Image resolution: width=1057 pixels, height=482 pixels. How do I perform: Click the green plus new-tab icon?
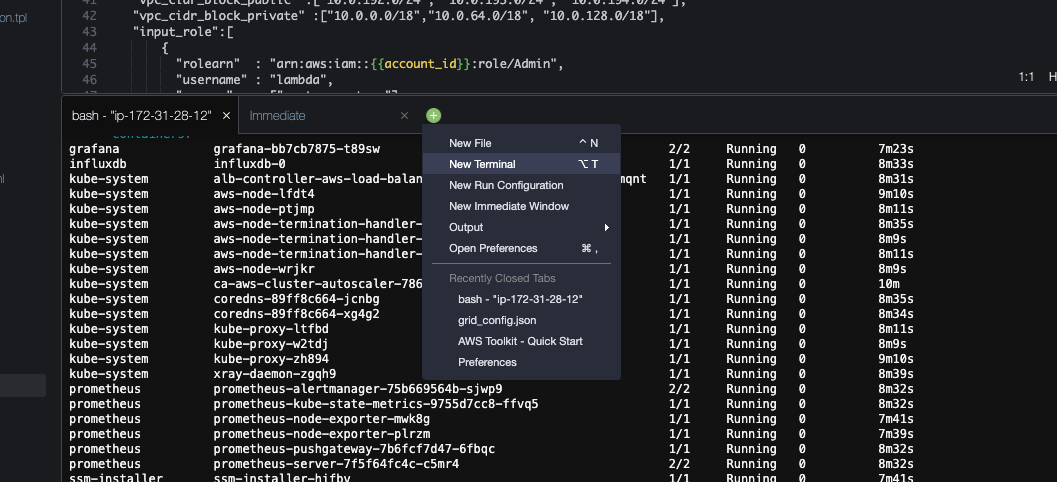[433, 116]
